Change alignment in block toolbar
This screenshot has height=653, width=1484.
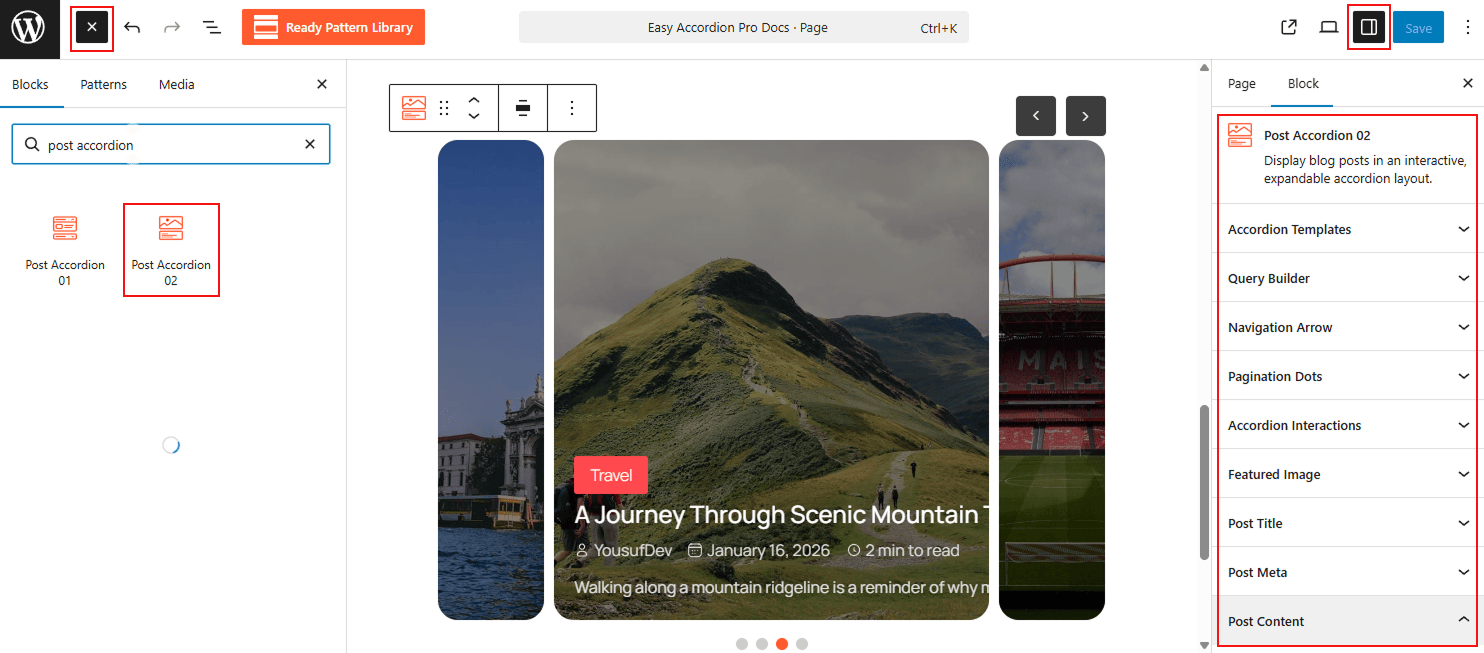[x=523, y=108]
